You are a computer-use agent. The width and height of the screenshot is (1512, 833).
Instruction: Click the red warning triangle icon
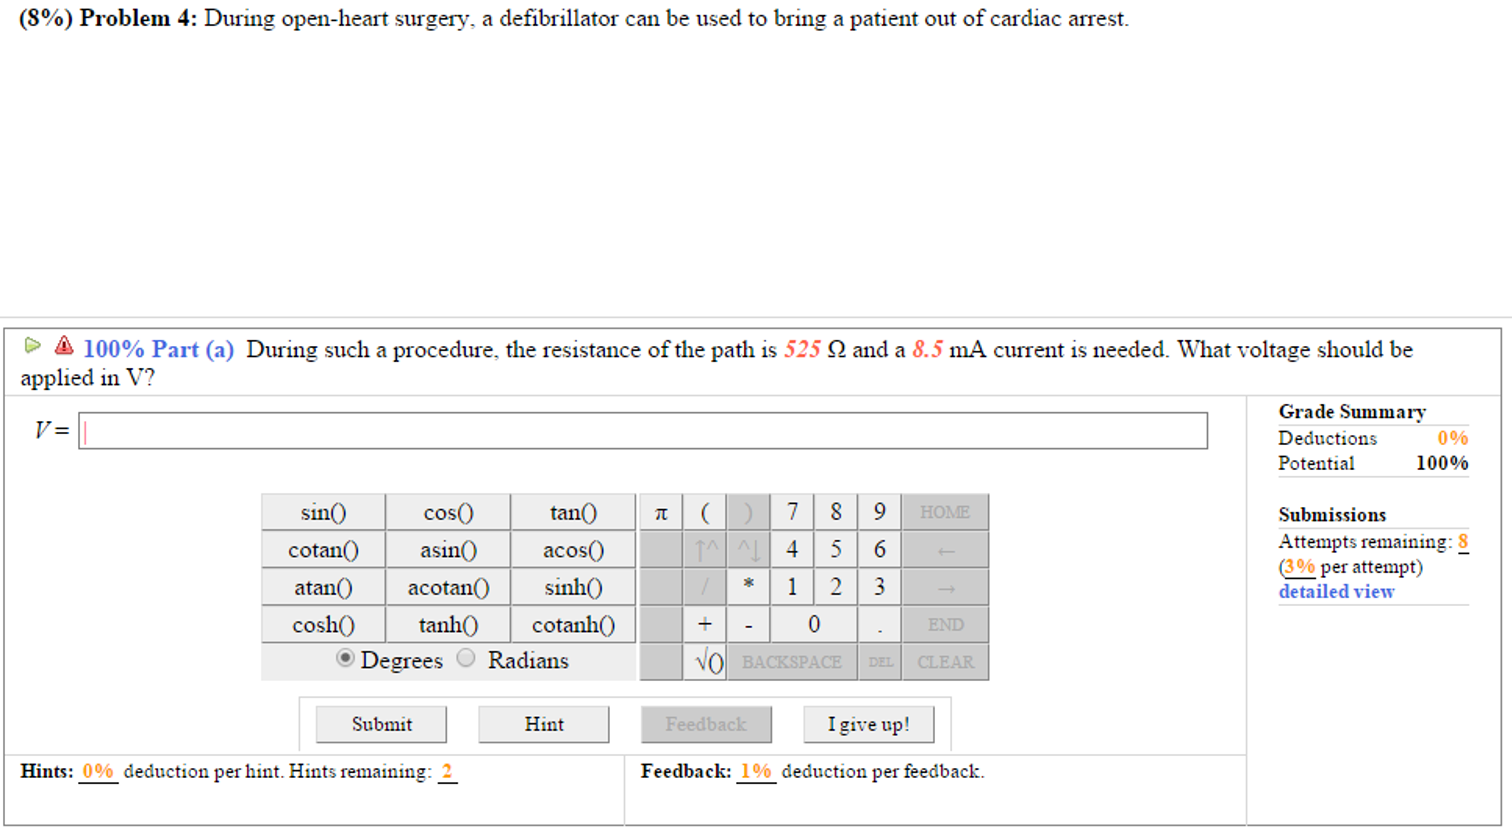tap(64, 346)
